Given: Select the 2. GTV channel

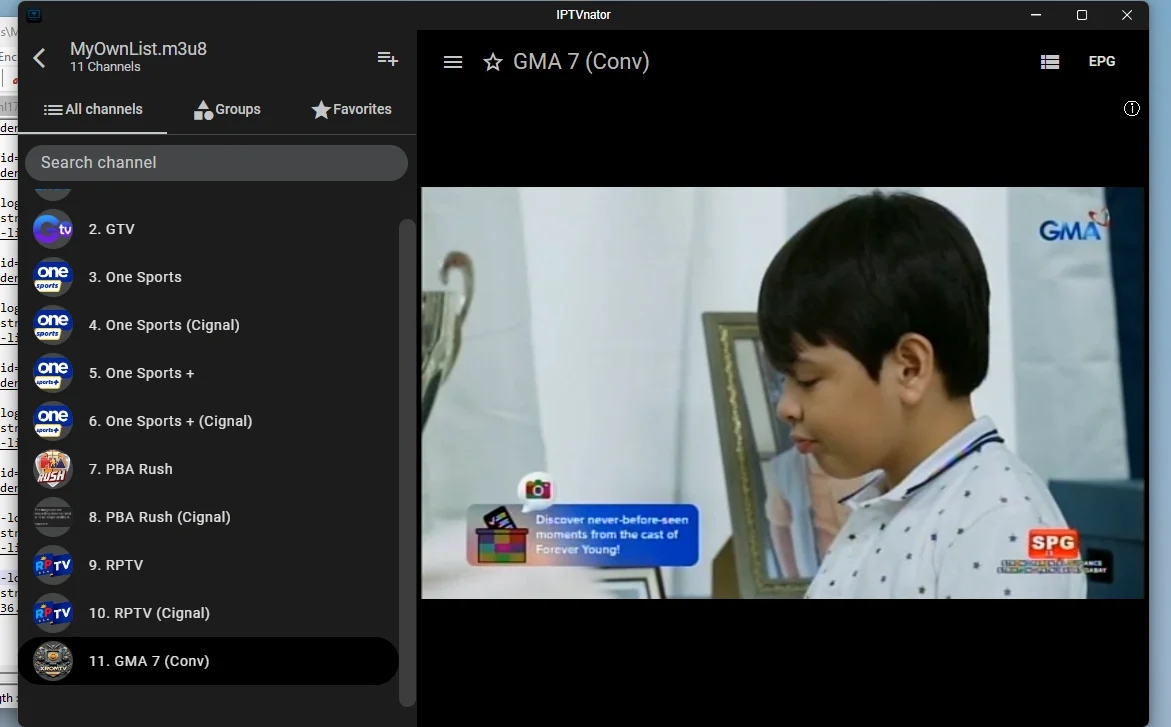Looking at the screenshot, I should tap(209, 229).
